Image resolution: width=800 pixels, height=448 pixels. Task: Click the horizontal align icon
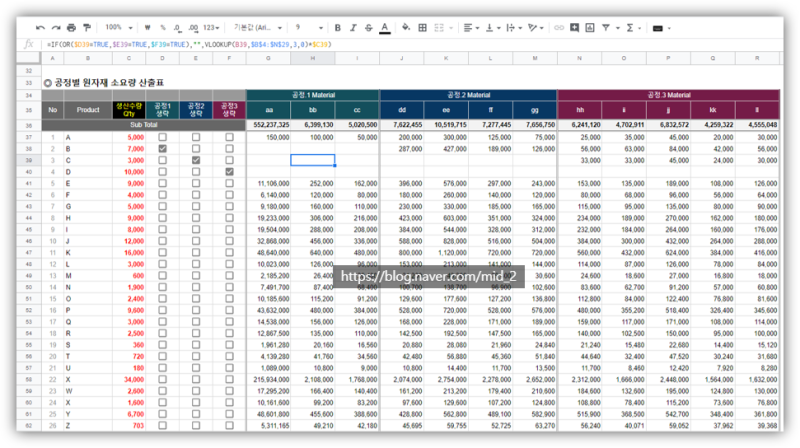(468, 28)
